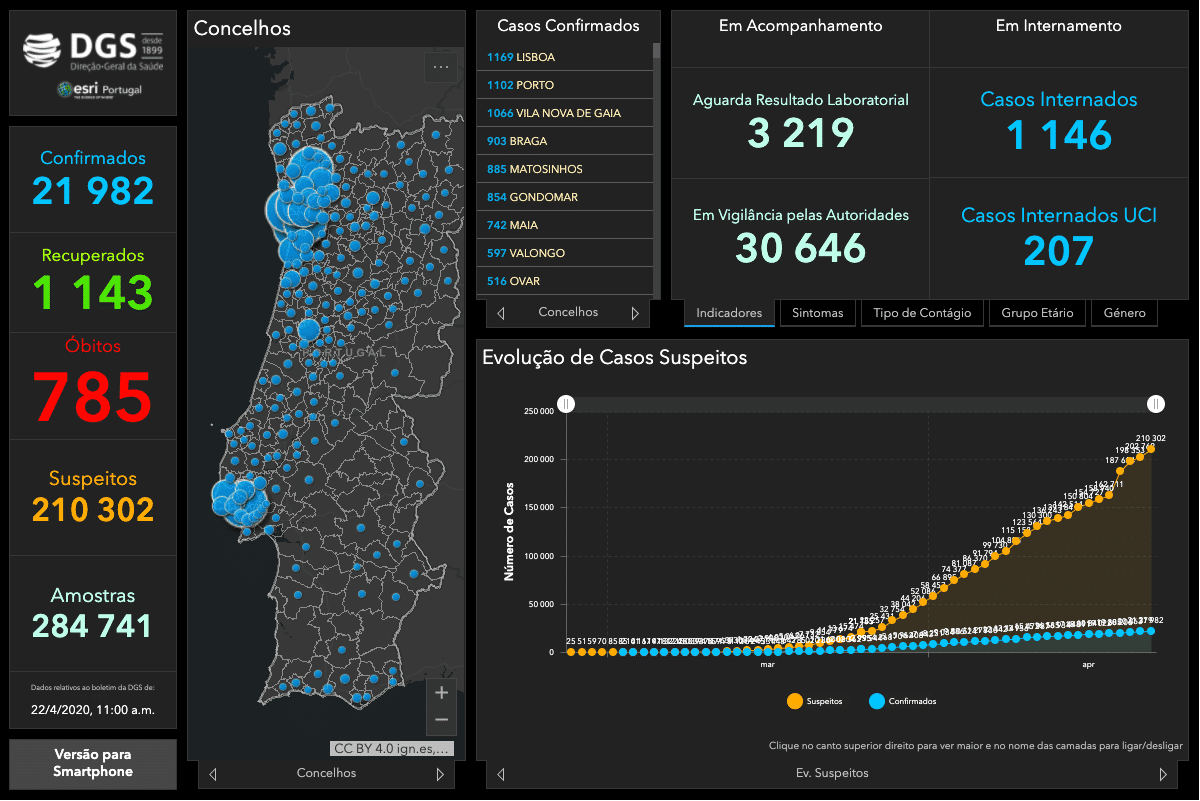Click left arrow below the Concelhos map

[x=213, y=773]
